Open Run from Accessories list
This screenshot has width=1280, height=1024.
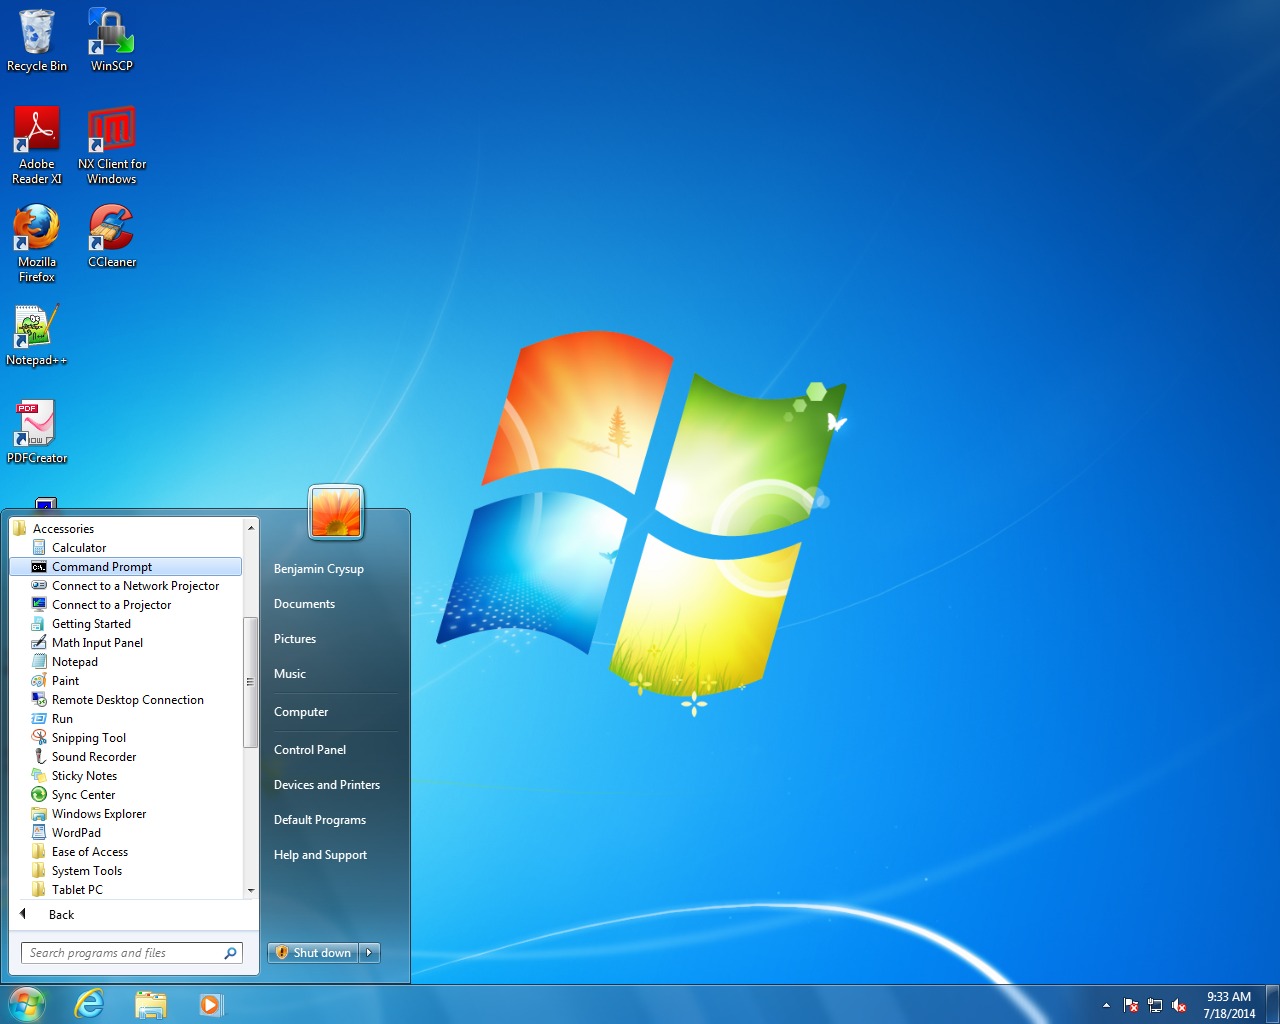62,719
